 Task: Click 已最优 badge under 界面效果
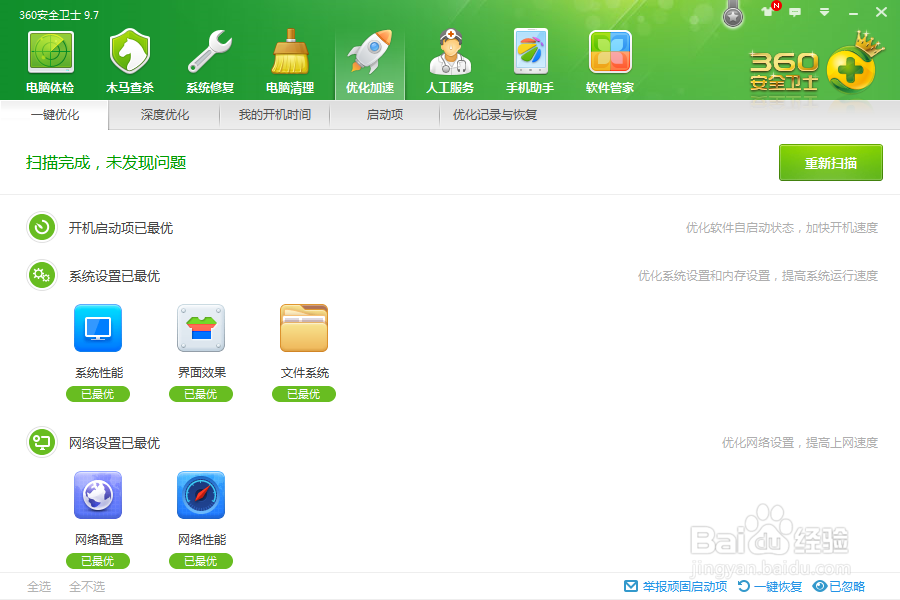[x=201, y=394]
